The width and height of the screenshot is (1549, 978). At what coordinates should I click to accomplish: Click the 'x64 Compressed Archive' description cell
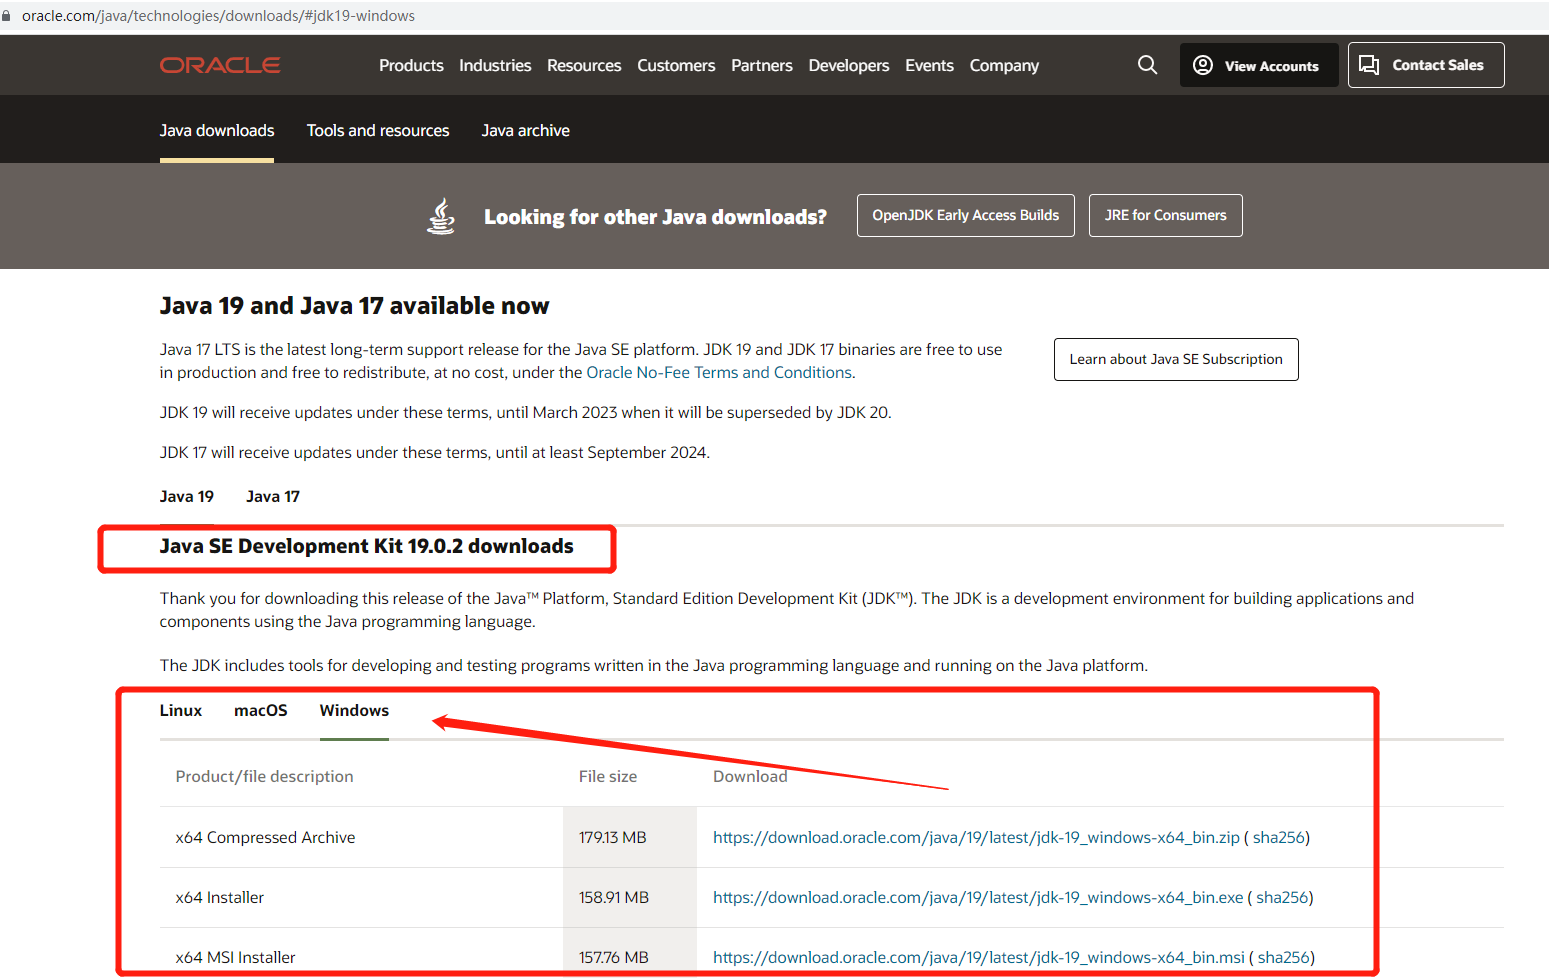coord(265,837)
